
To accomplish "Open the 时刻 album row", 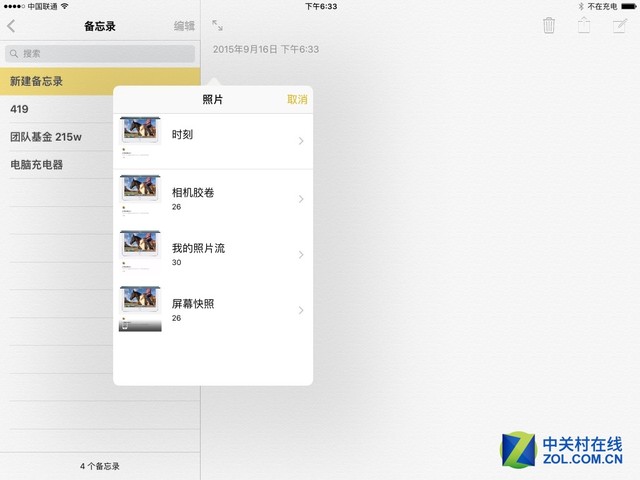I will pyautogui.click(x=213, y=141).
